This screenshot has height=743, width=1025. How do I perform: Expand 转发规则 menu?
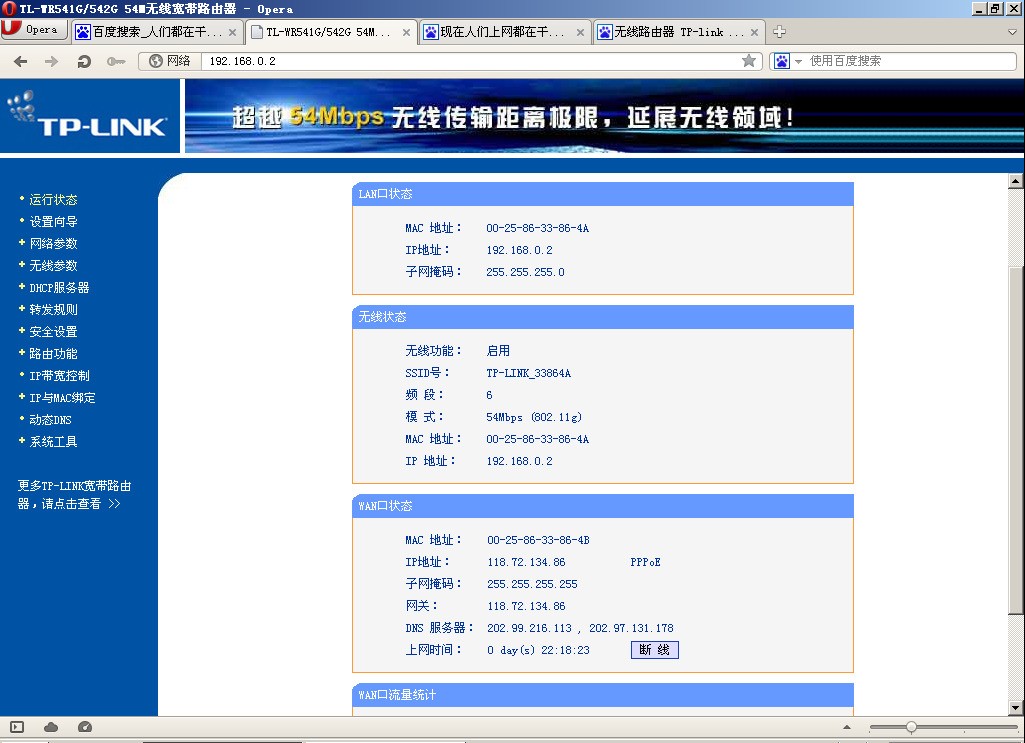click(53, 309)
